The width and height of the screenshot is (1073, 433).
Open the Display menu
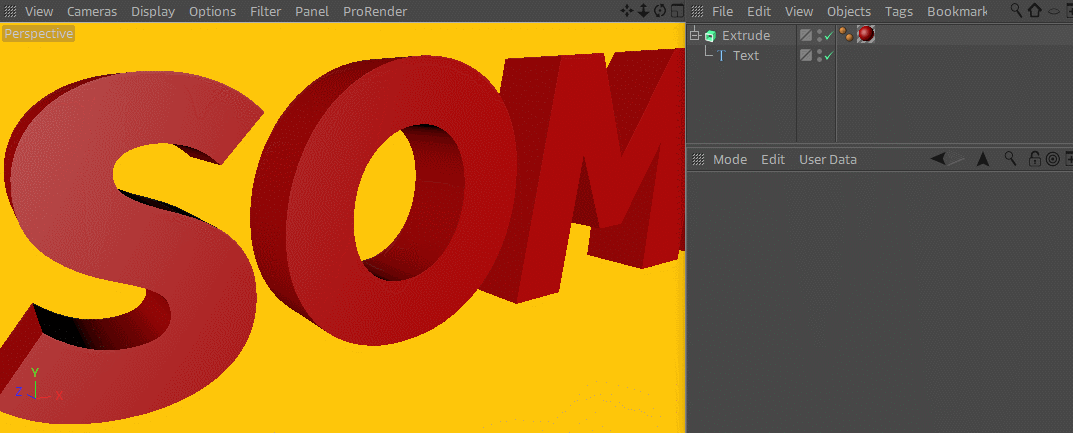pos(153,12)
